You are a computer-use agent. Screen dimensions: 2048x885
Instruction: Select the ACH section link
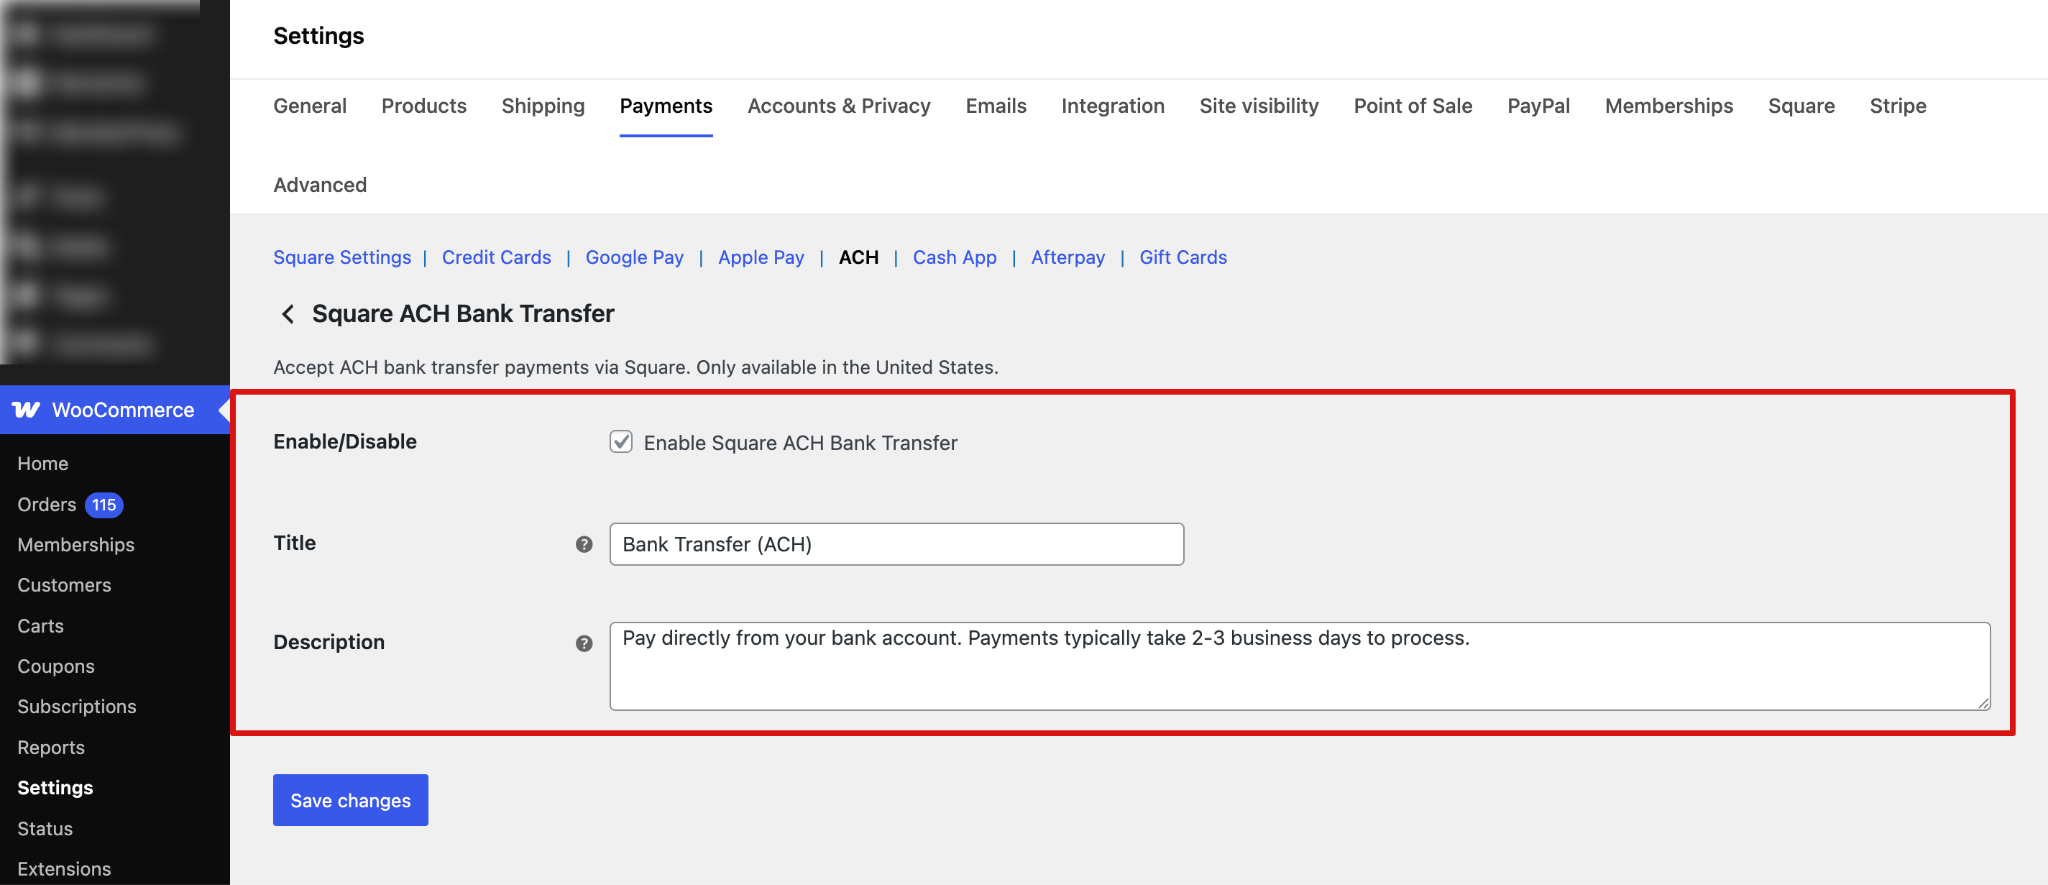point(859,257)
